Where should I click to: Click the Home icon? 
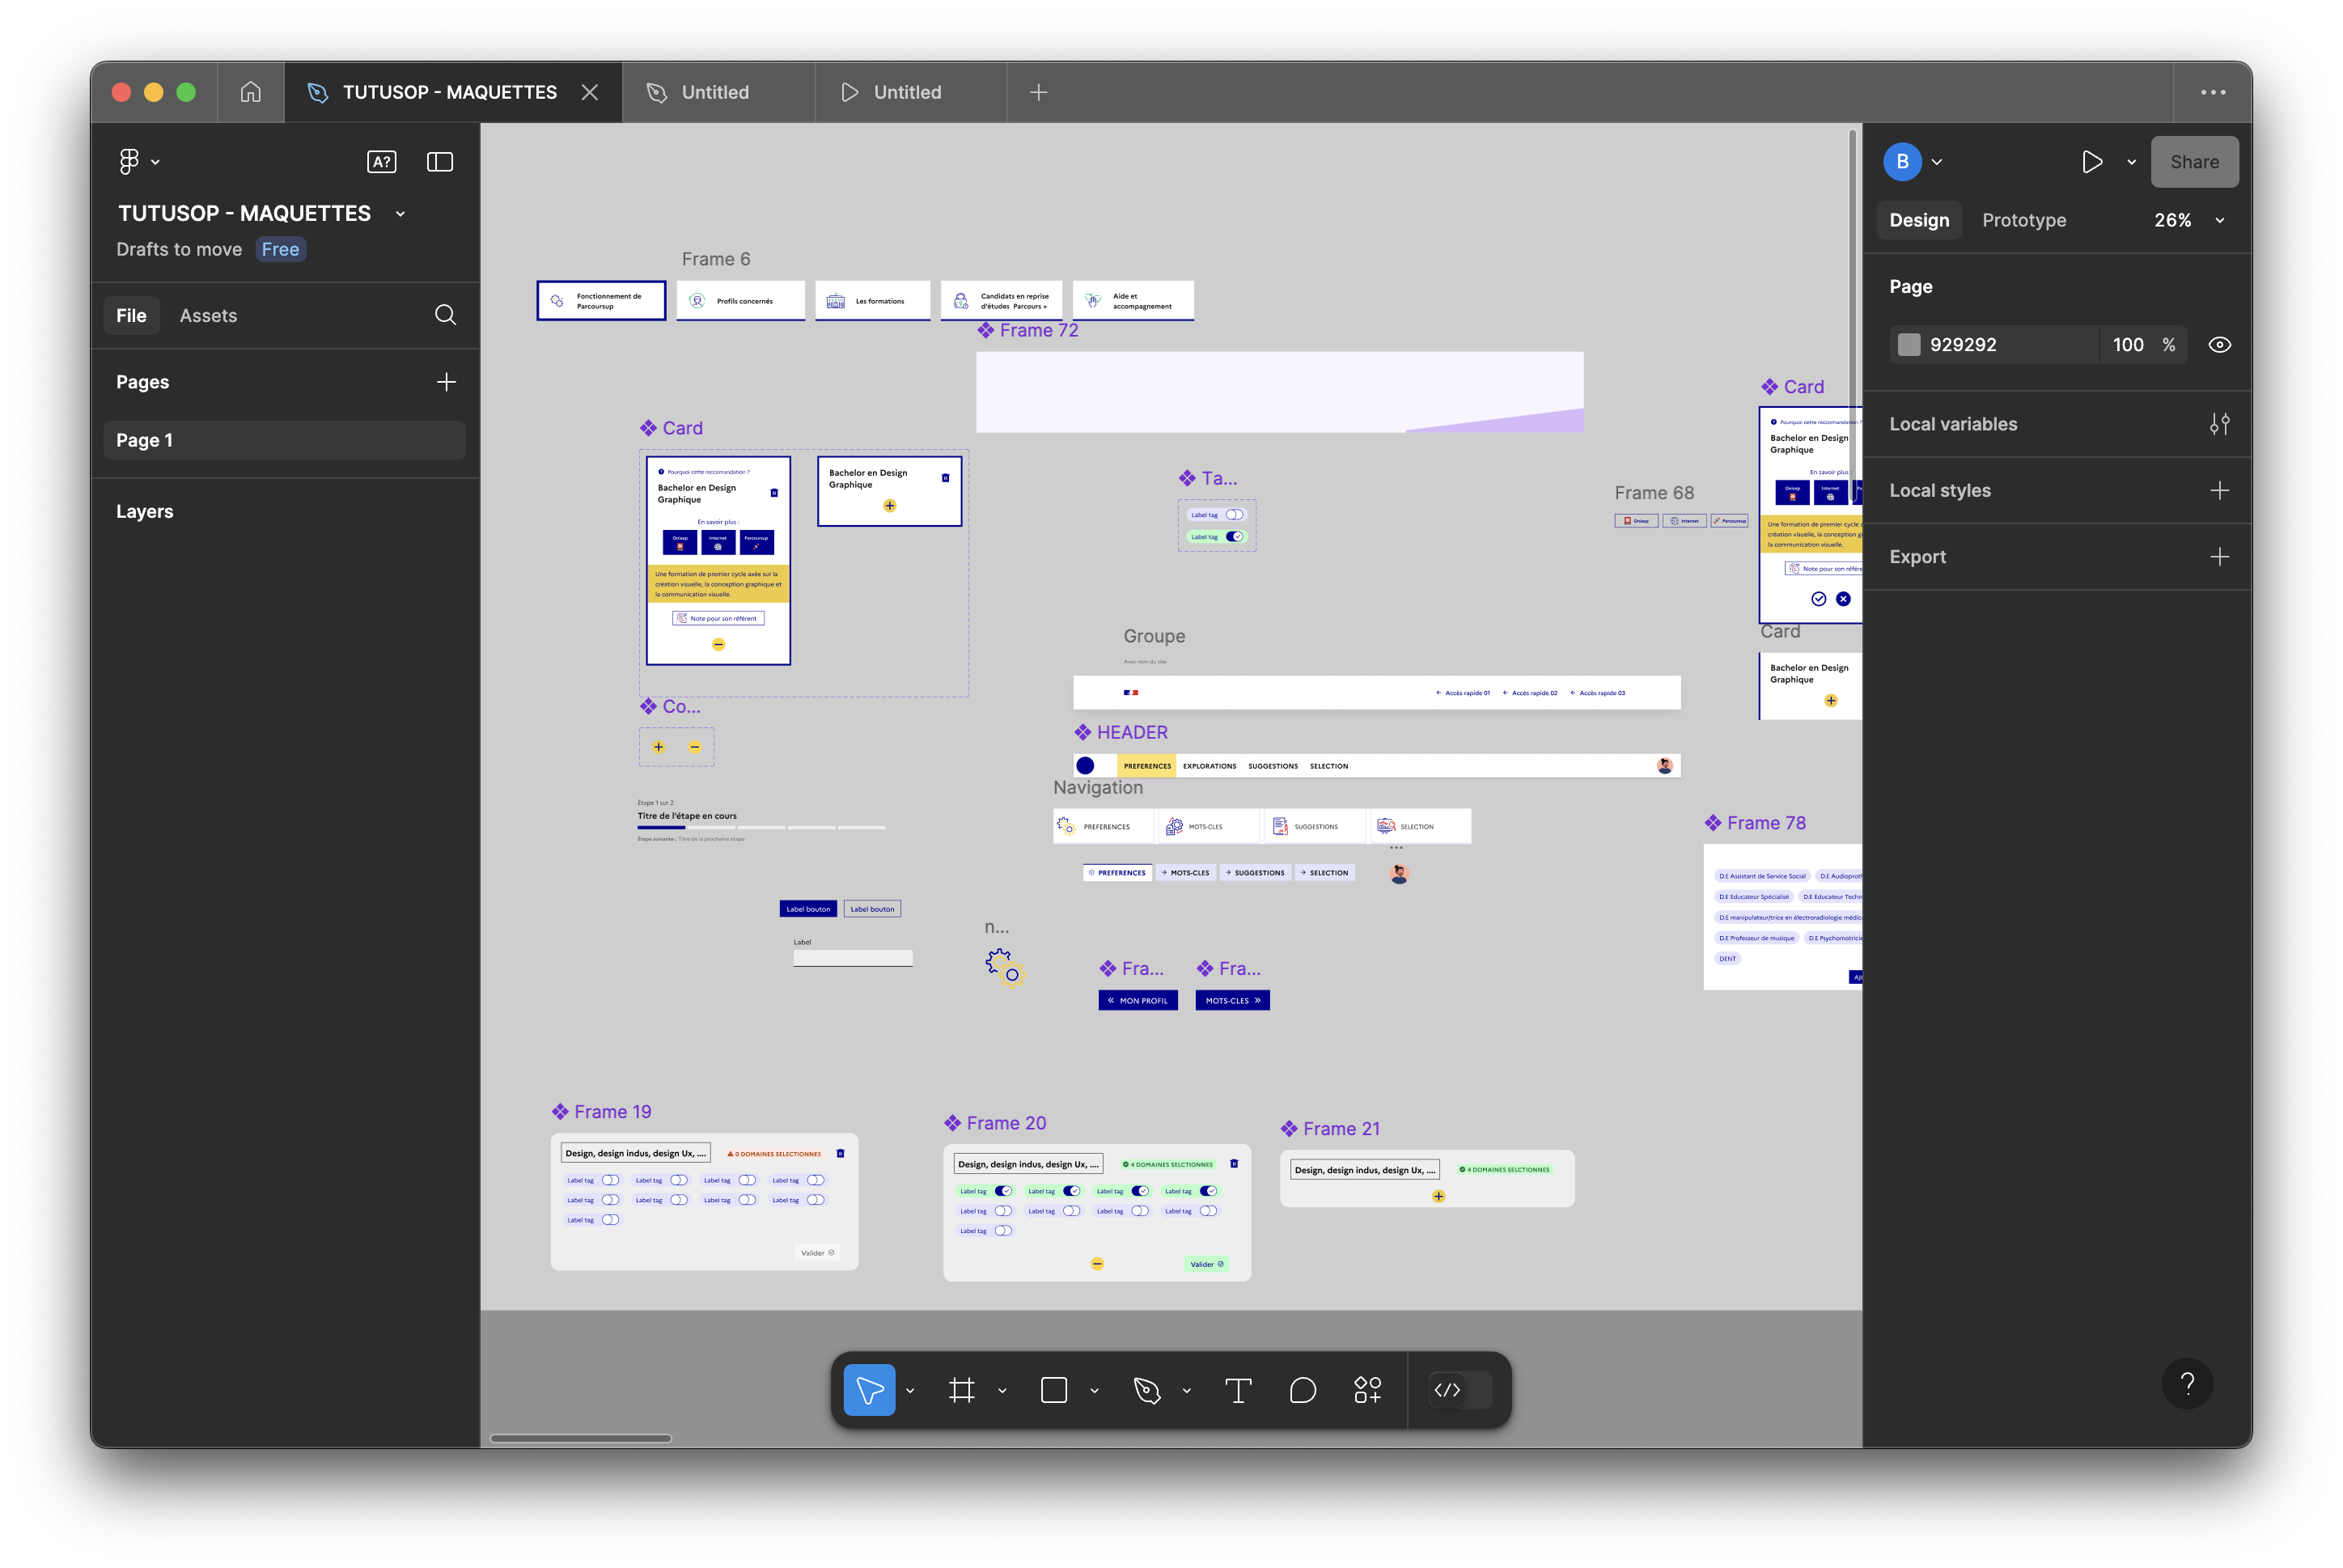coord(250,92)
